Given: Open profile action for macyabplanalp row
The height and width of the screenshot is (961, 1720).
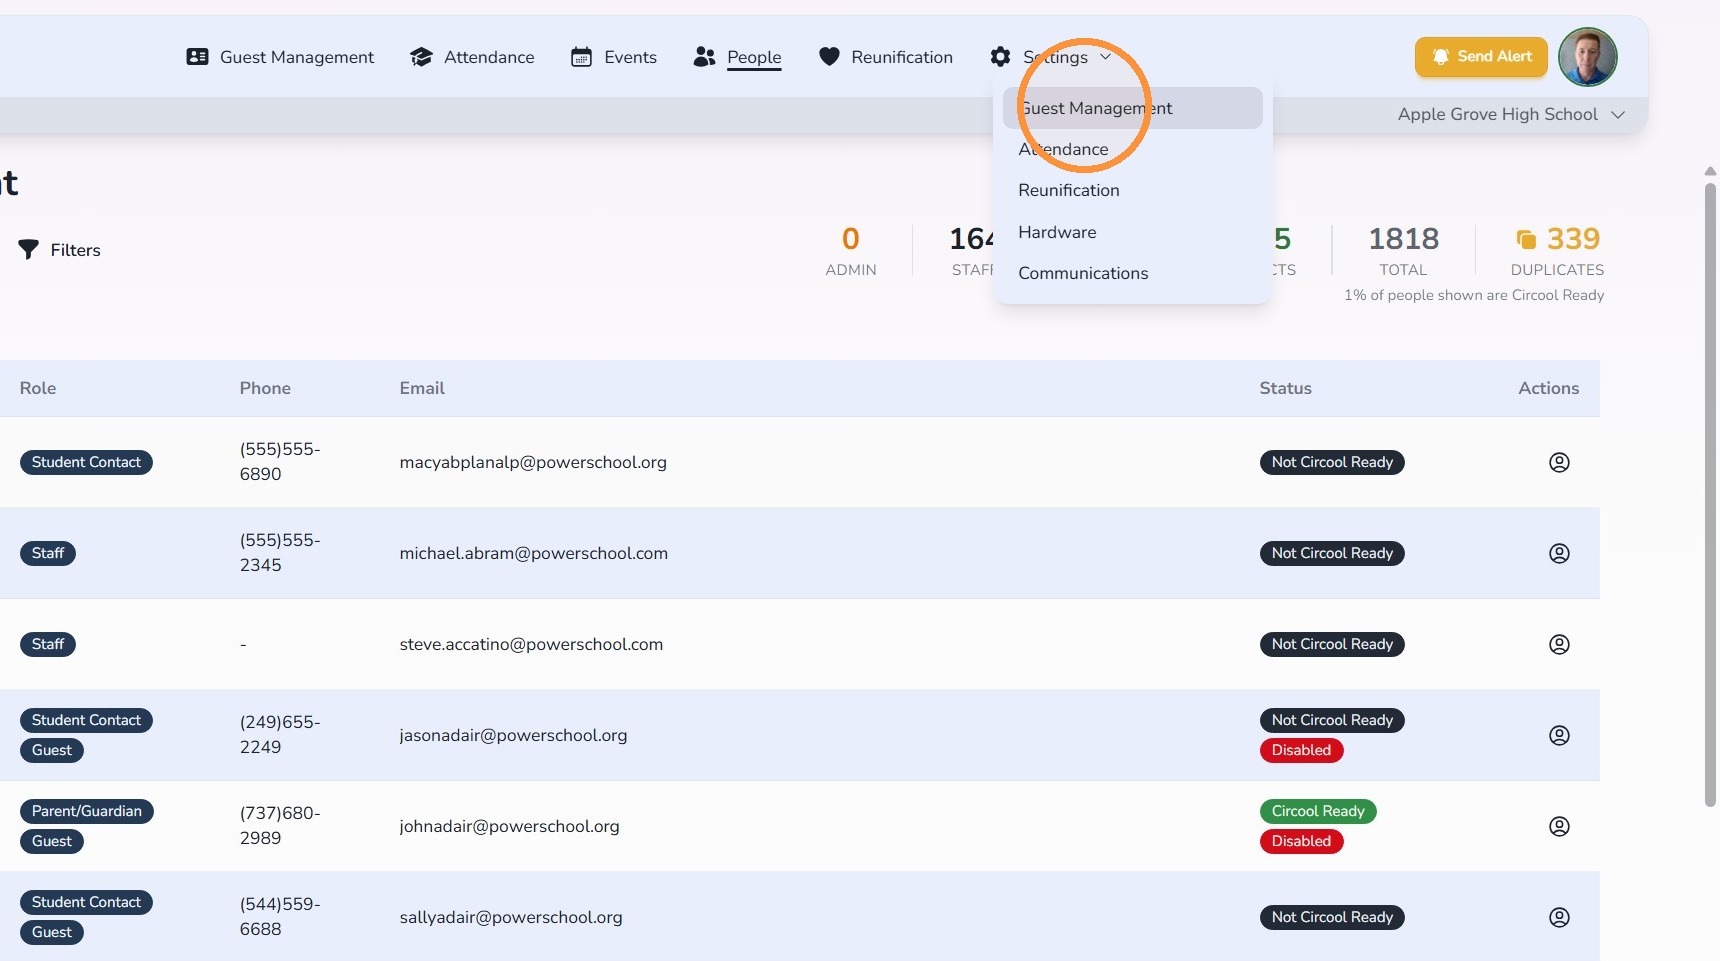Looking at the screenshot, I should click(1559, 462).
